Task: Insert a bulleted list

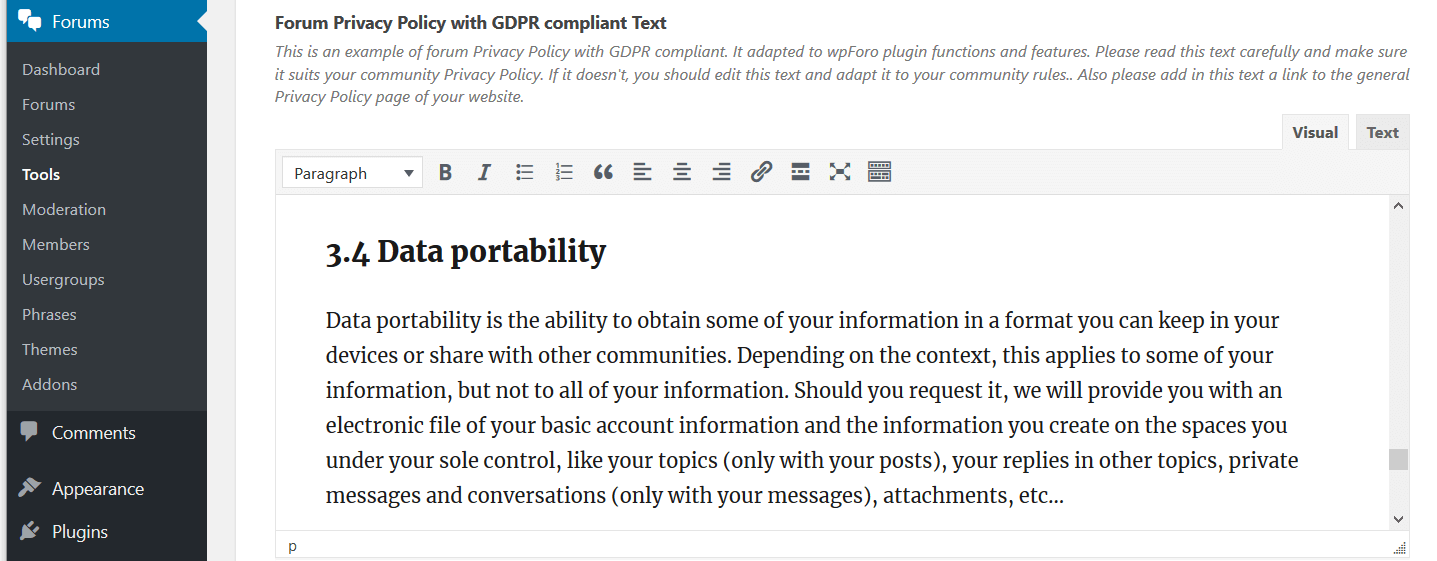Action: click(x=524, y=172)
